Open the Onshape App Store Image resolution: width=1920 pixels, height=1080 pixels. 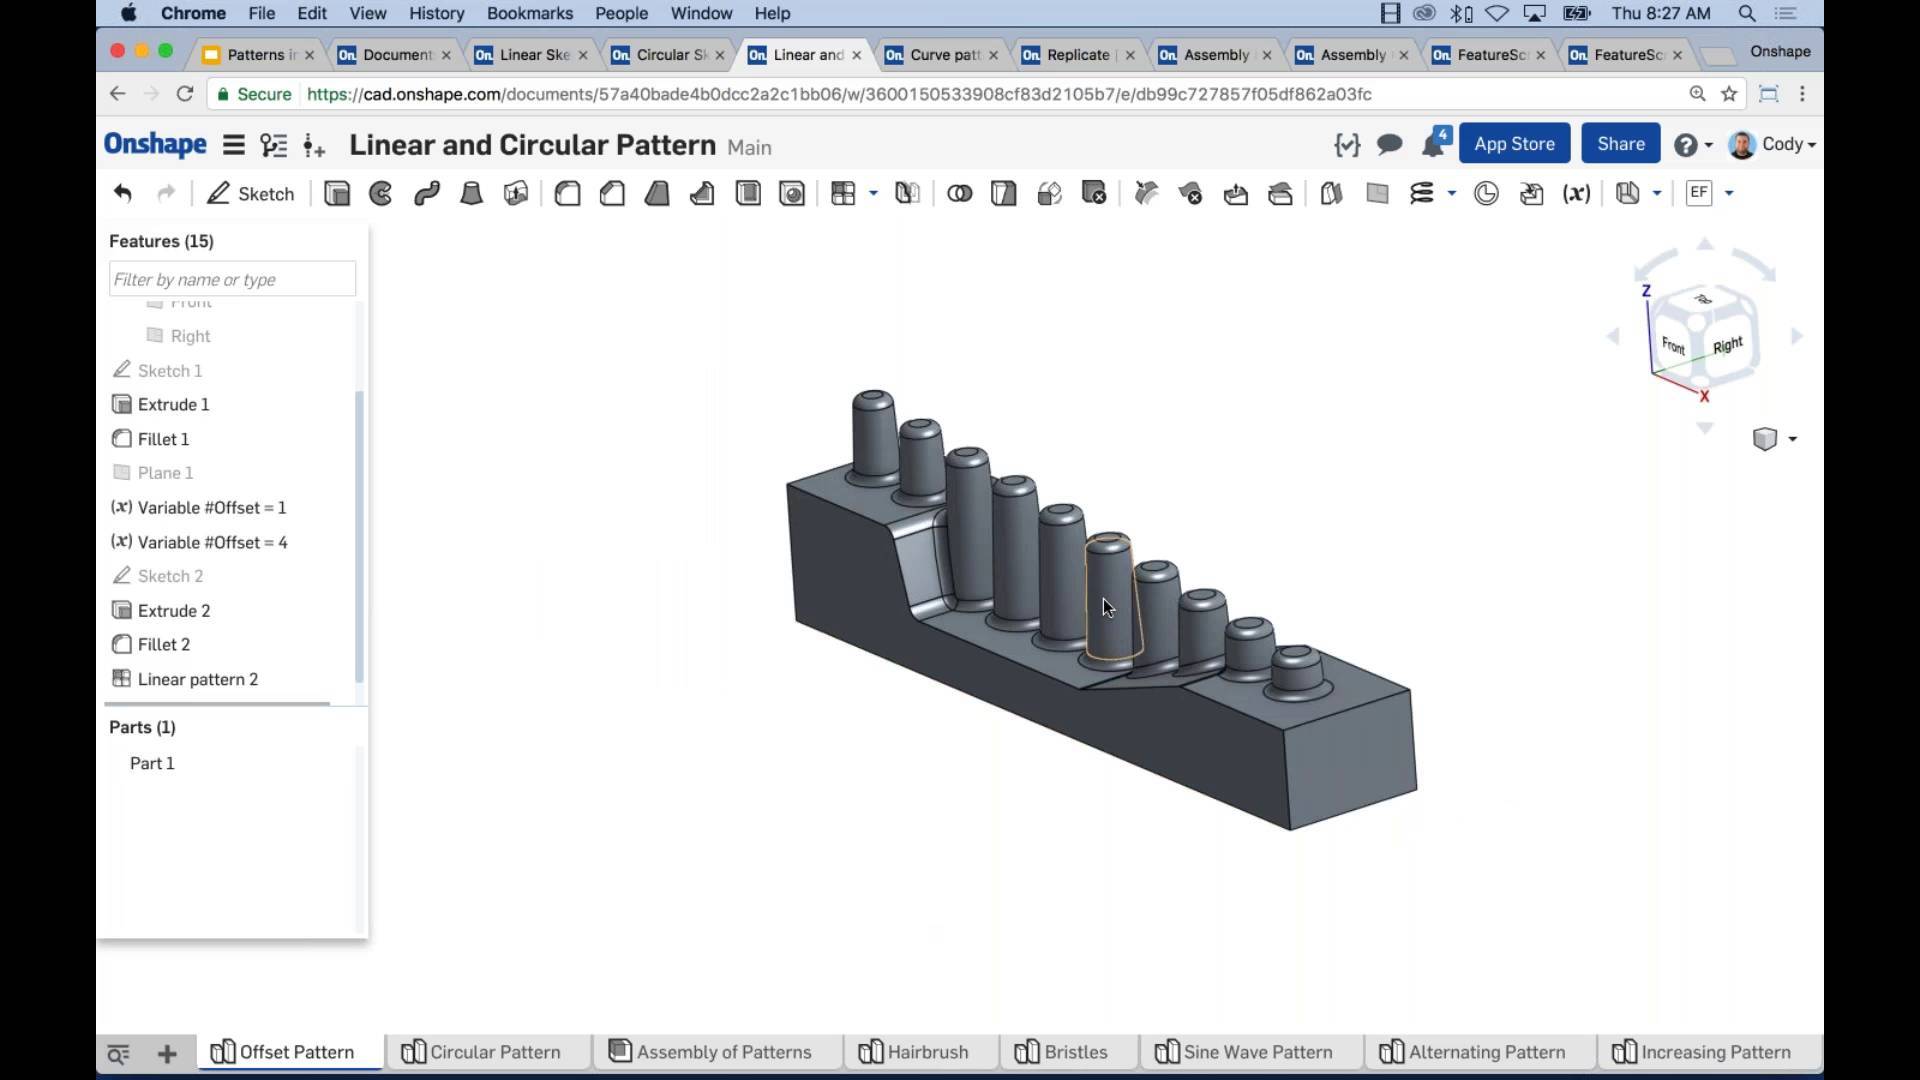coord(1513,143)
